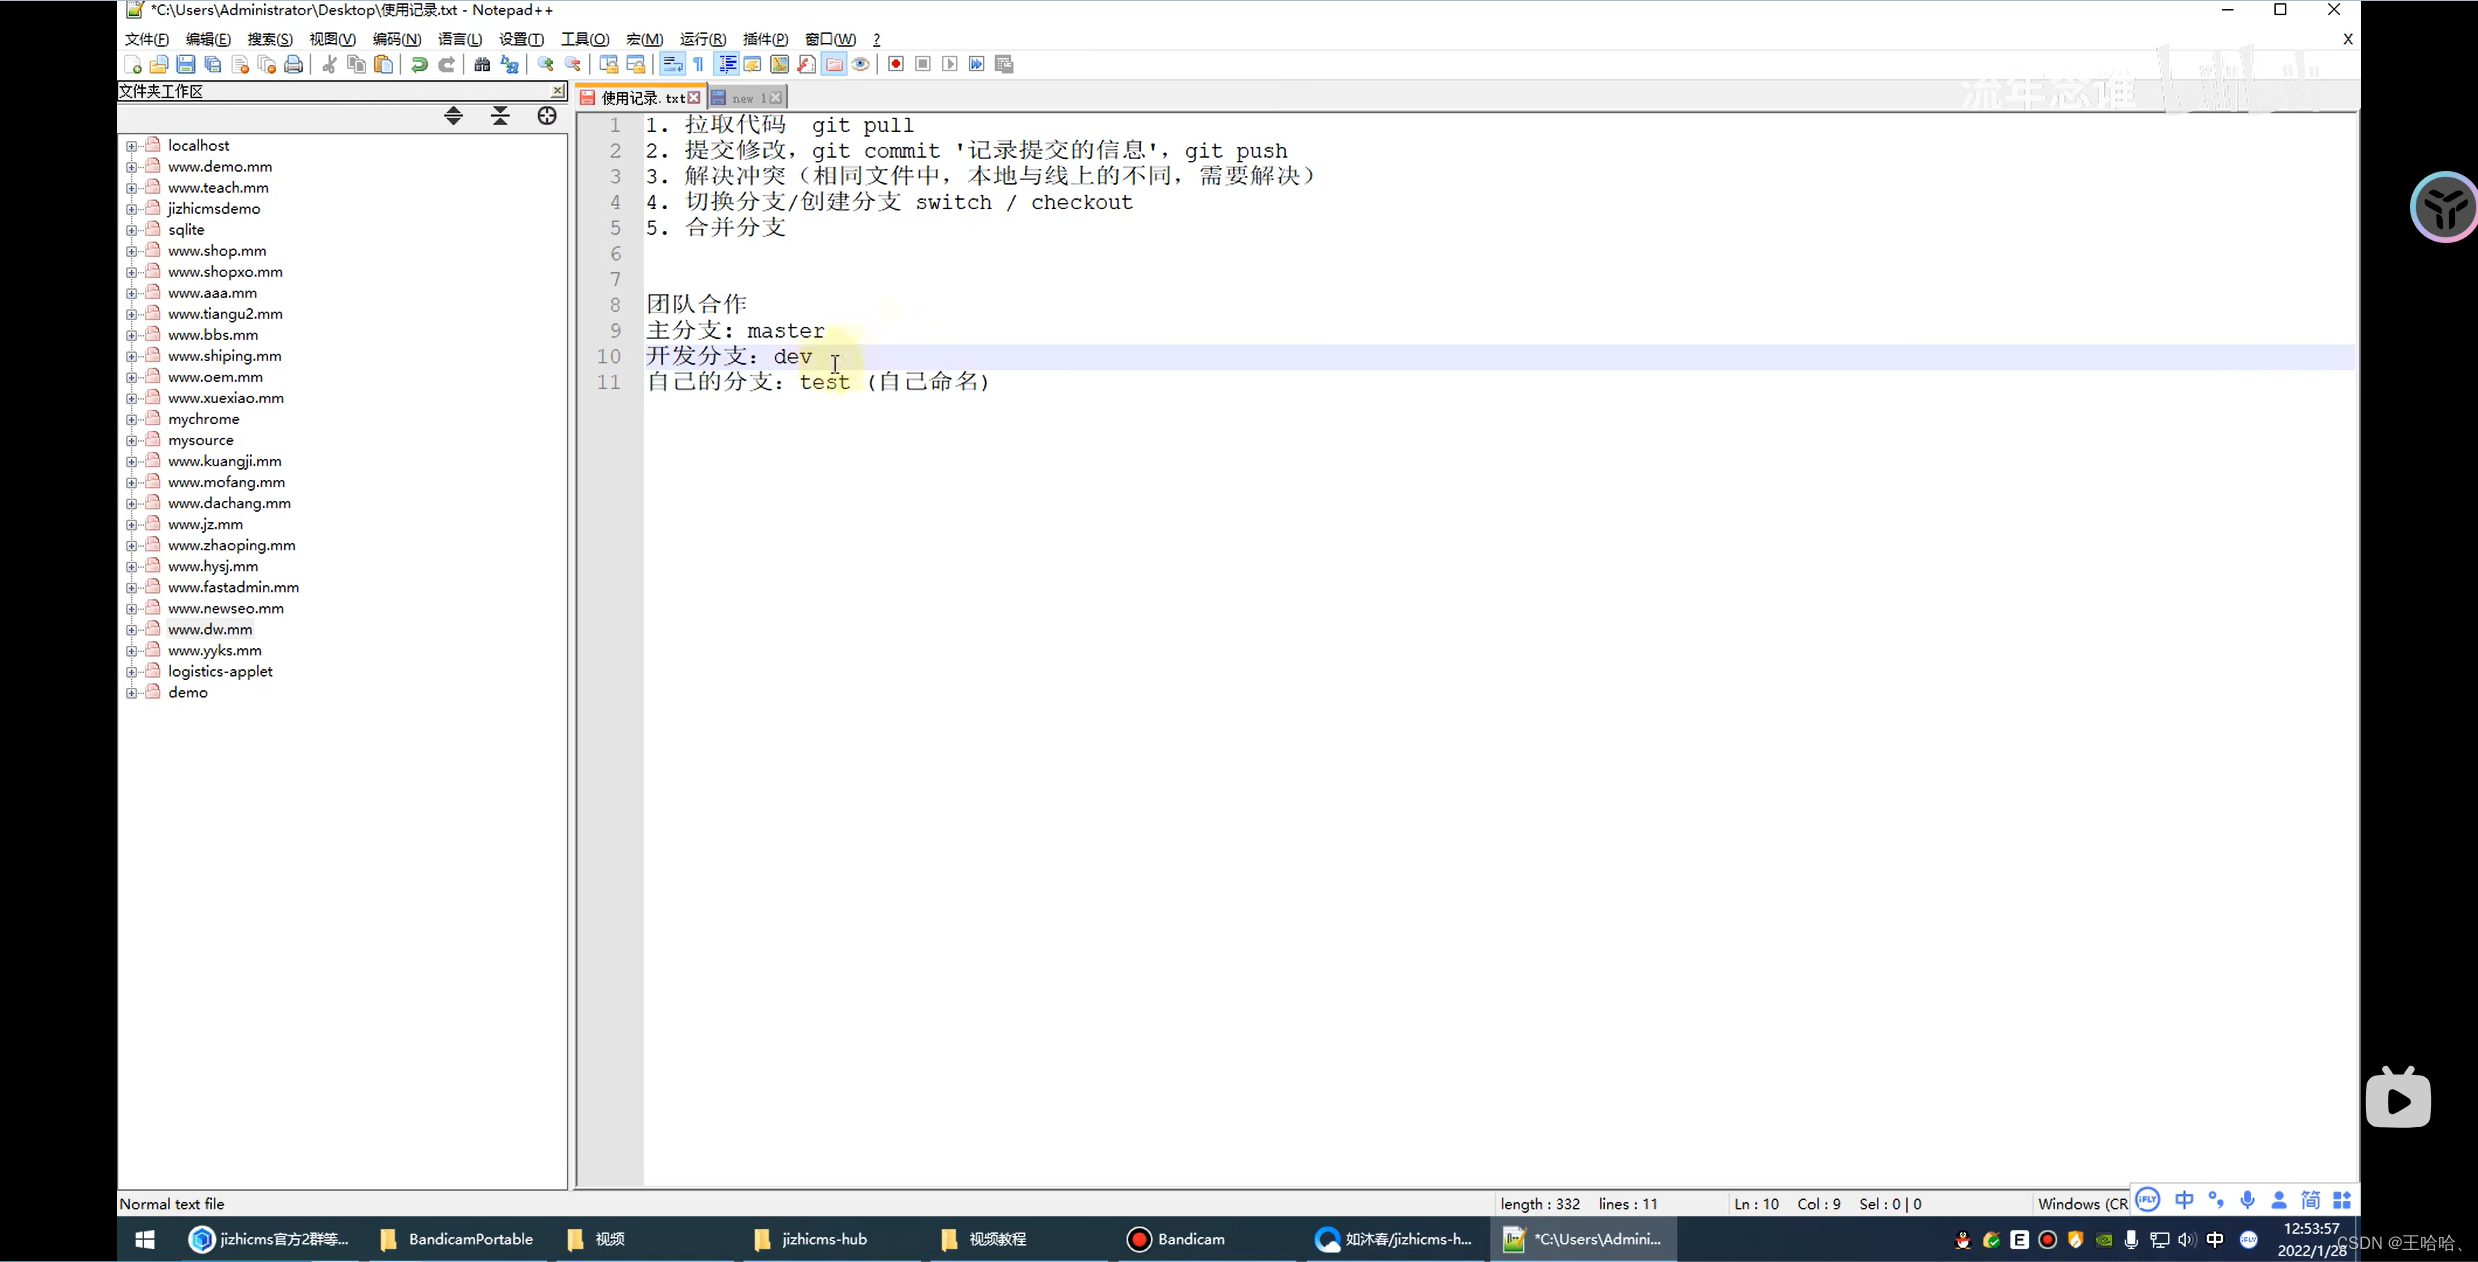Select the mysource folder entry
Viewport: 2478px width, 1262px height.
[201, 440]
